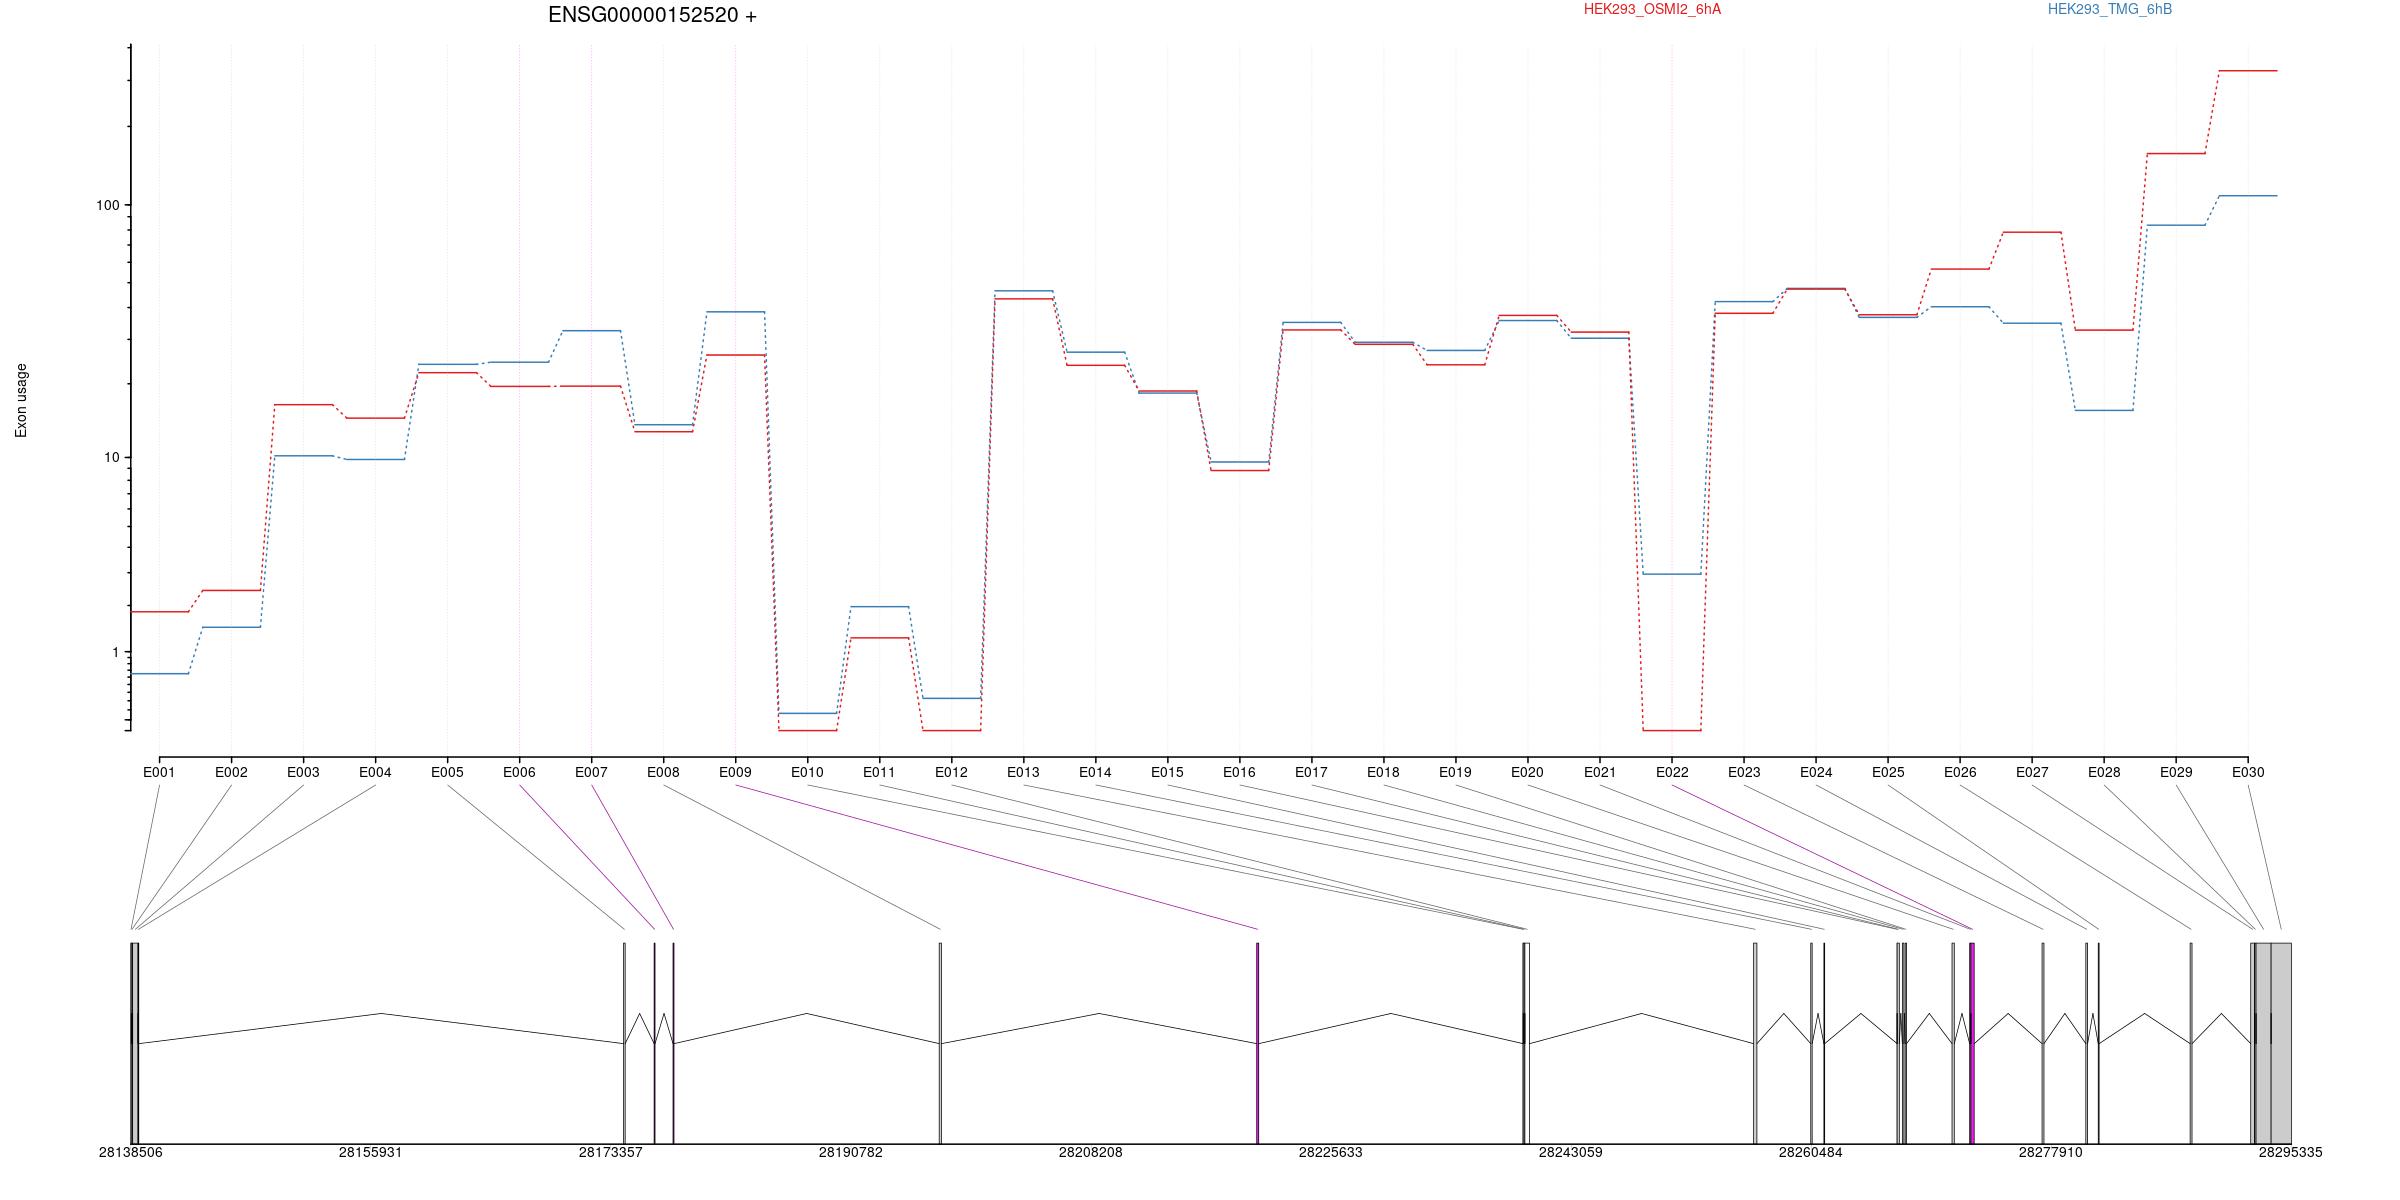Viewport: 2400px width, 1200px height.
Task: Click the y-axis tick label 100
Action: (107, 205)
